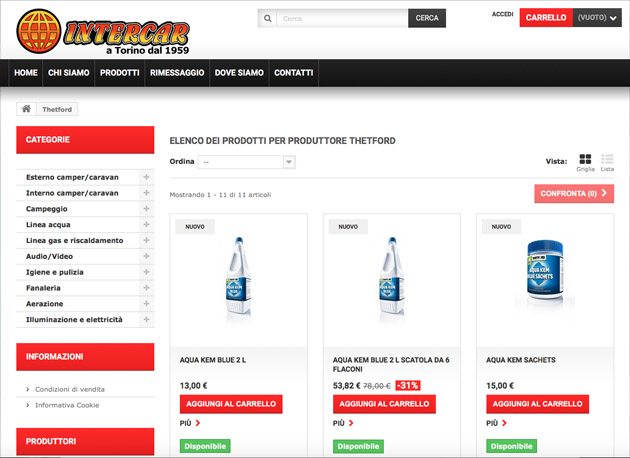The image size is (630, 458).
Task: Click the ACCEDI login link
Action: [x=502, y=15]
